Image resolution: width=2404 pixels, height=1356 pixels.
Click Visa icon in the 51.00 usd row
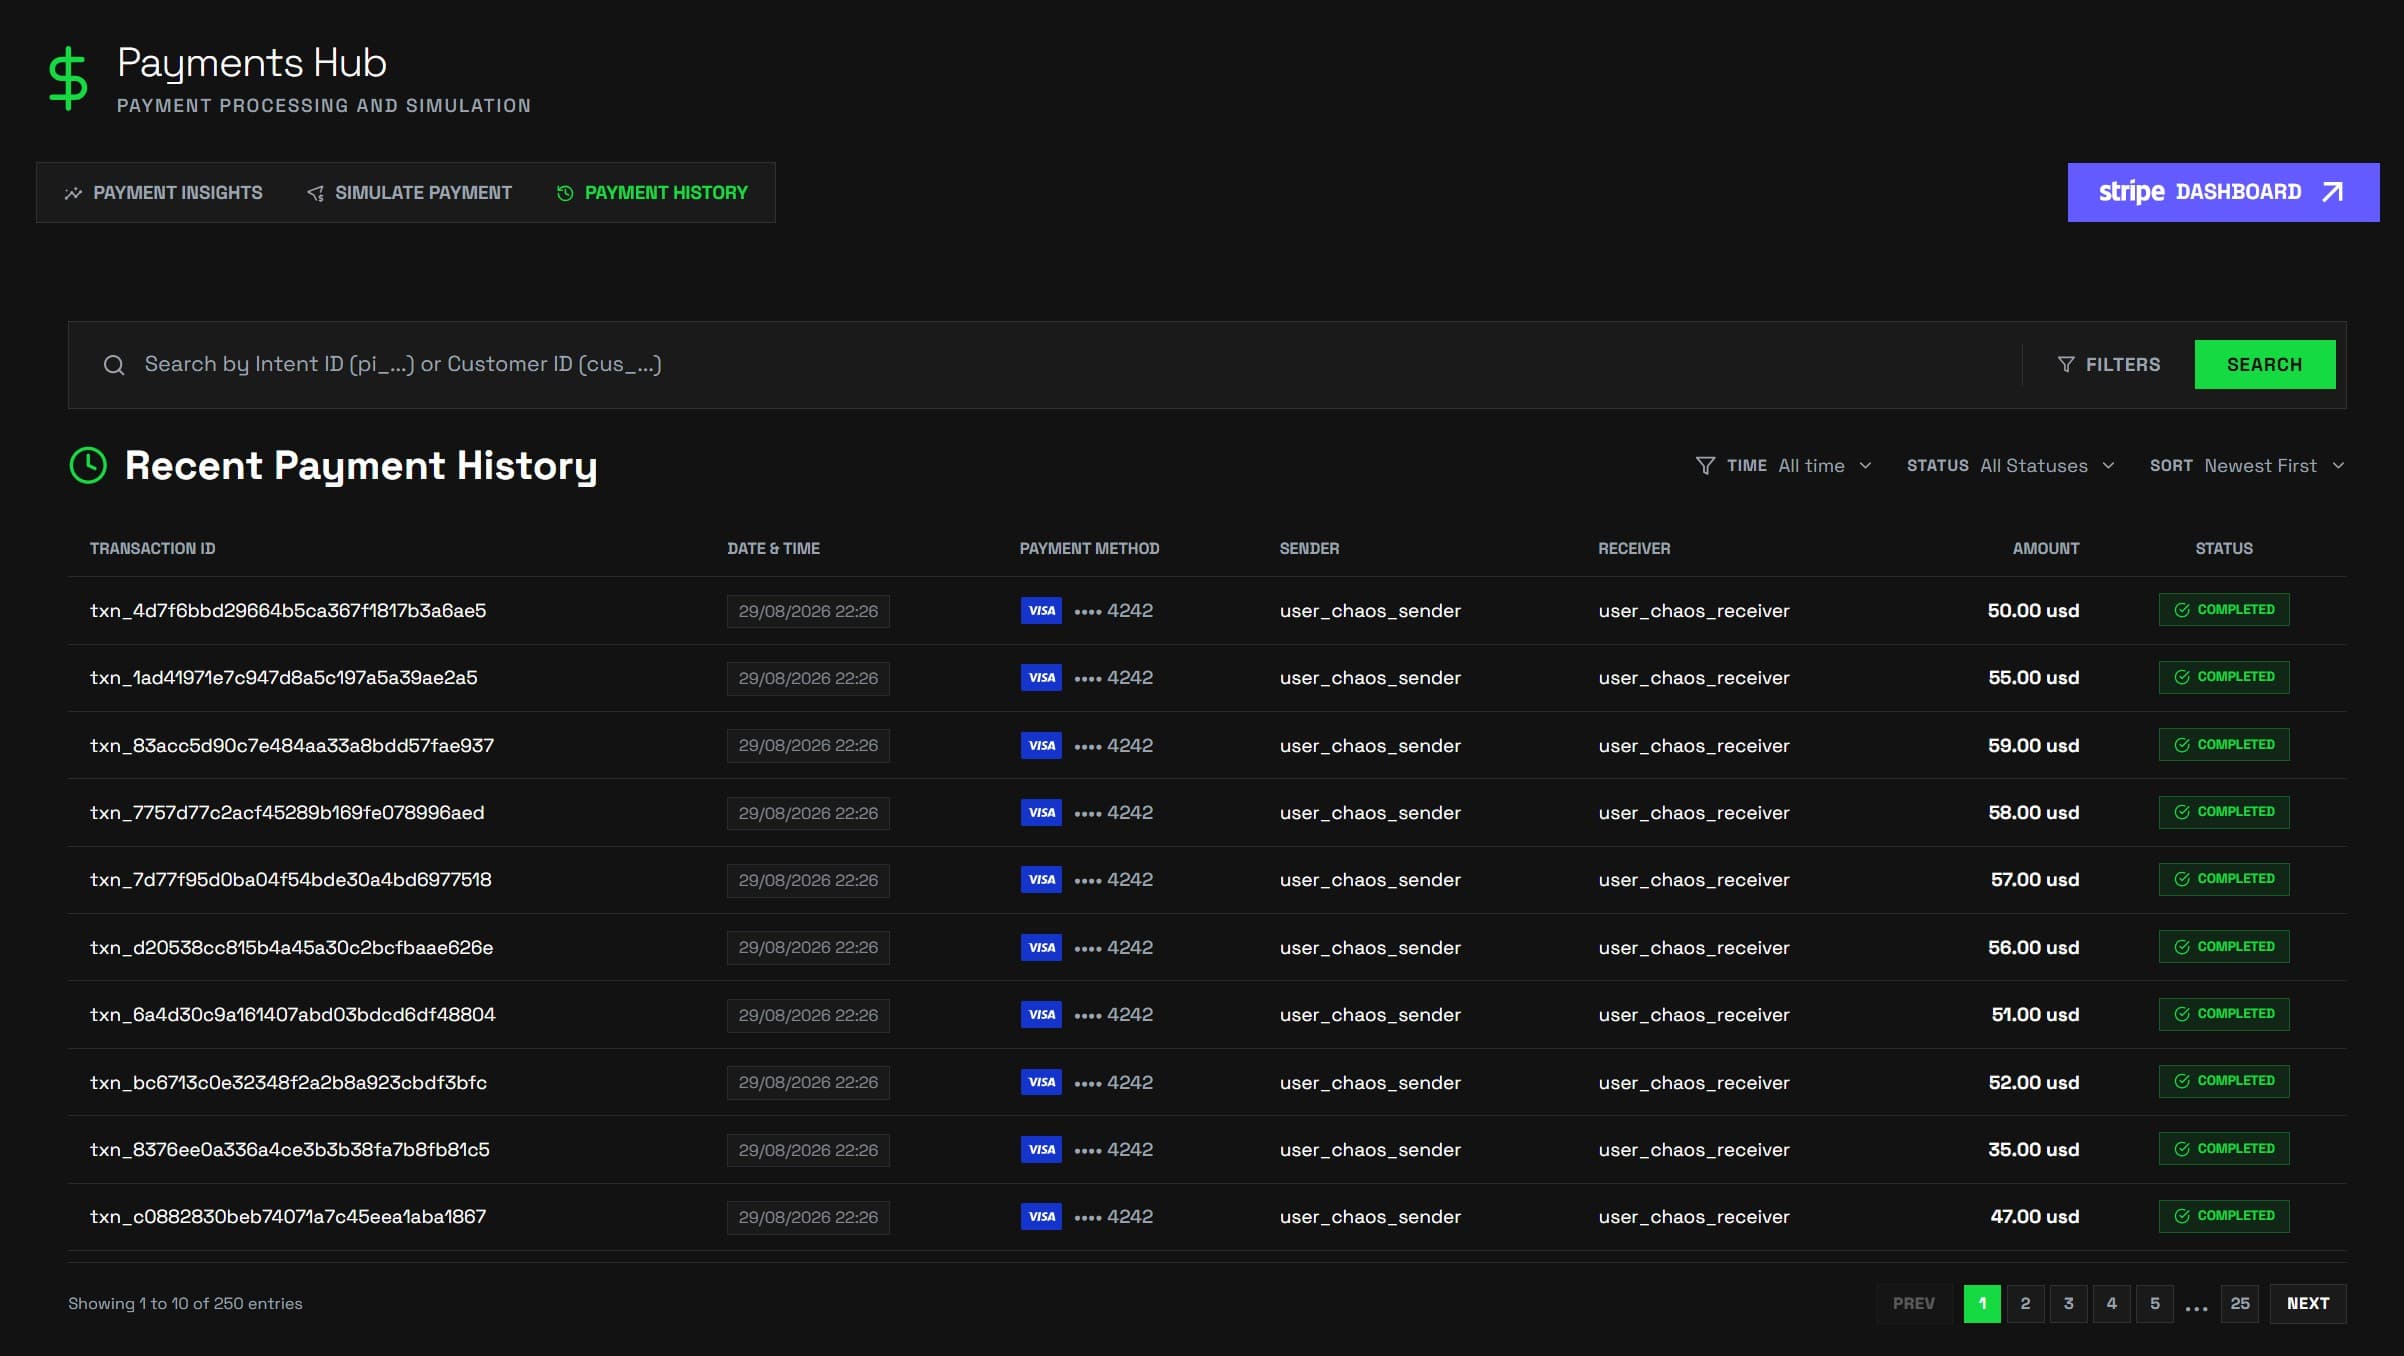(1041, 1014)
